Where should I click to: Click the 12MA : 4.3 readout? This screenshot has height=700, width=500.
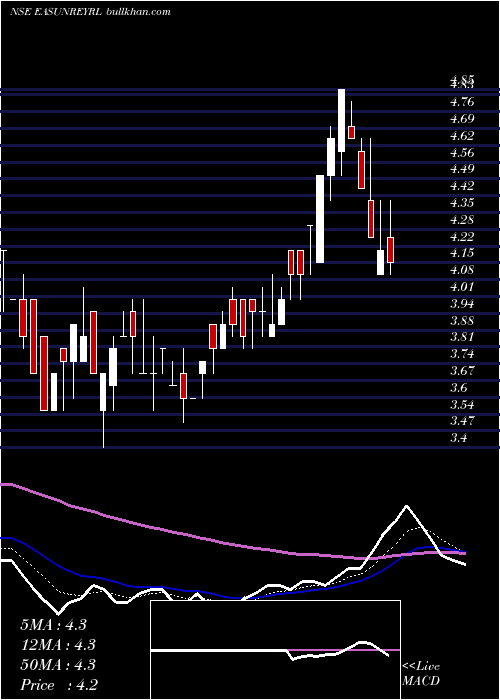click(58, 645)
